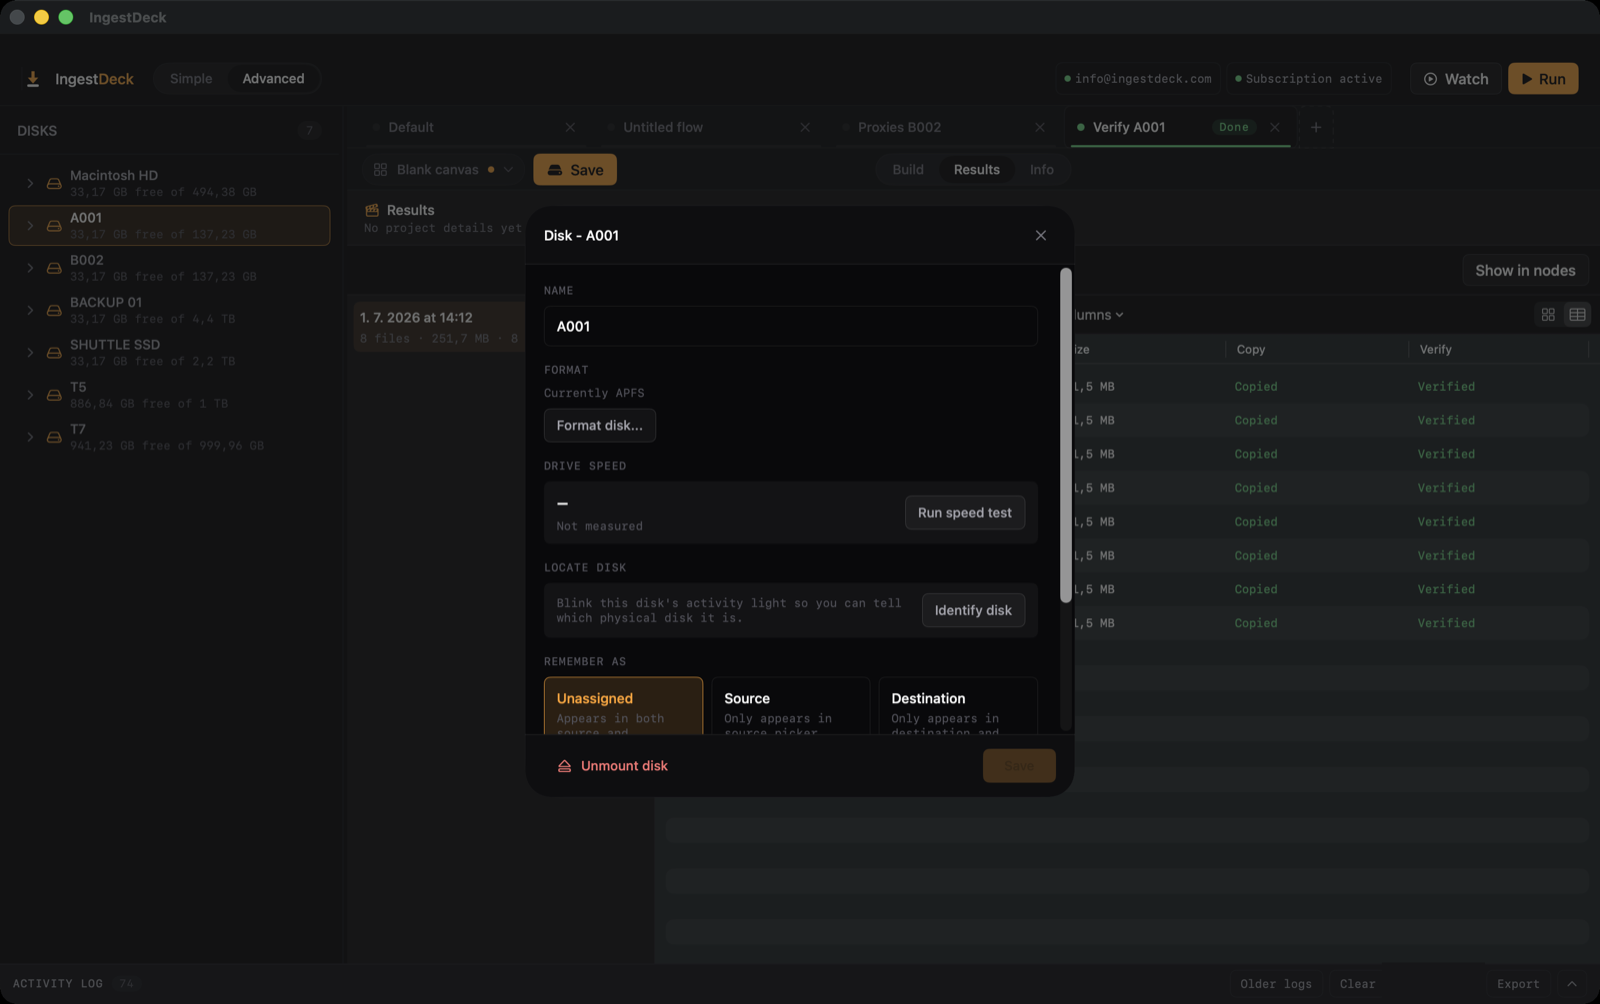
Task: Click the activity log count "74"
Action: tap(126, 984)
